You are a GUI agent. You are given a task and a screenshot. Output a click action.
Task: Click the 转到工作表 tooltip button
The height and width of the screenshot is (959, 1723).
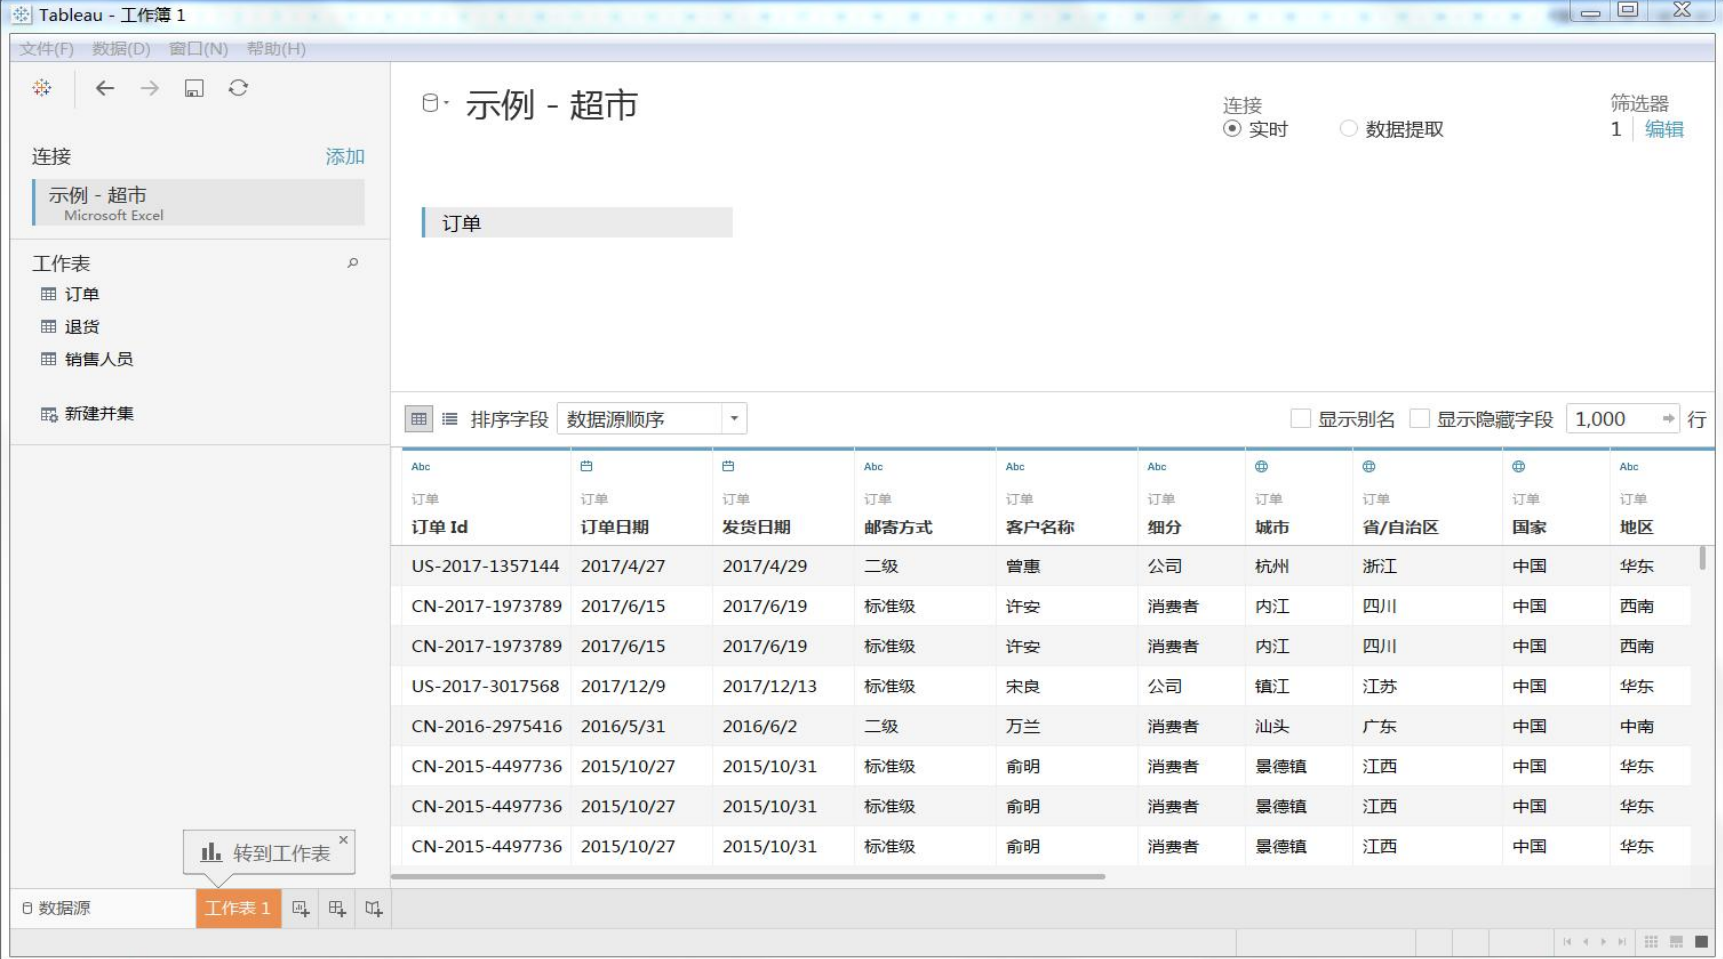coord(266,853)
